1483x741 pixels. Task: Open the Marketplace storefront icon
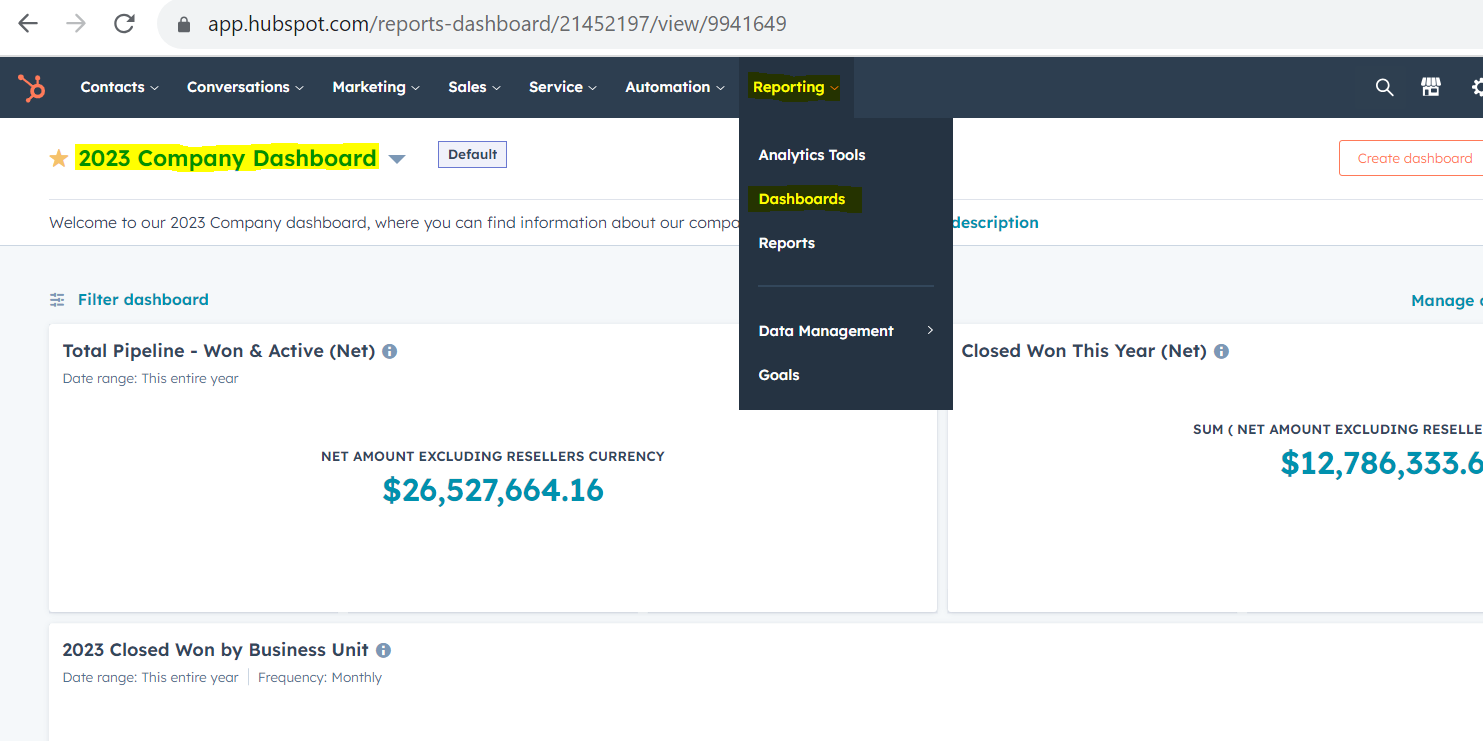click(1431, 87)
